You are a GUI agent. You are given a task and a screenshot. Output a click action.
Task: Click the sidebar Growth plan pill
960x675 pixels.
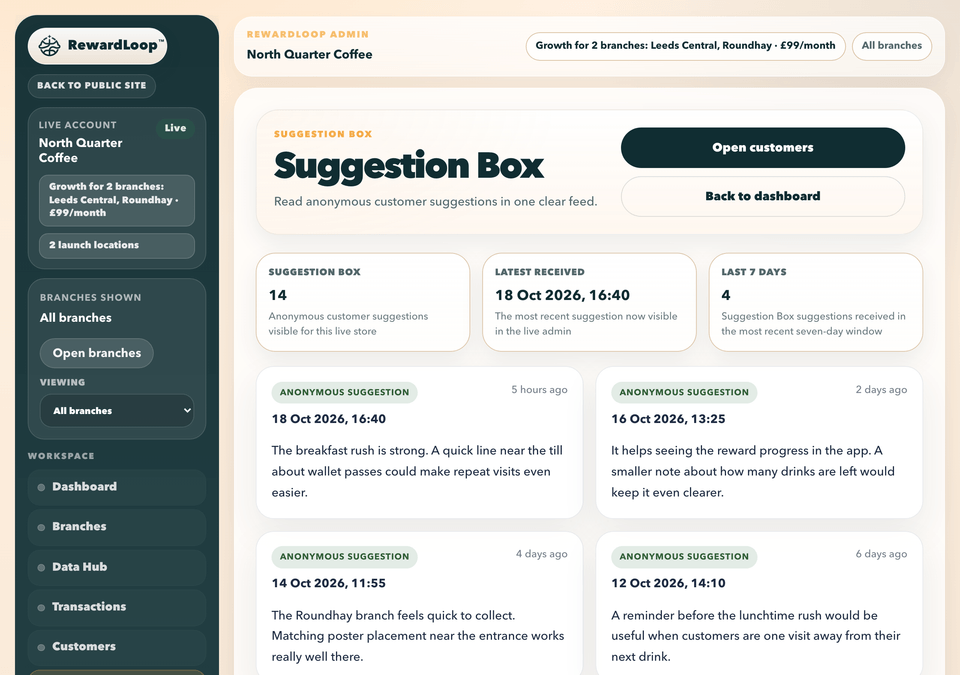tap(117, 200)
